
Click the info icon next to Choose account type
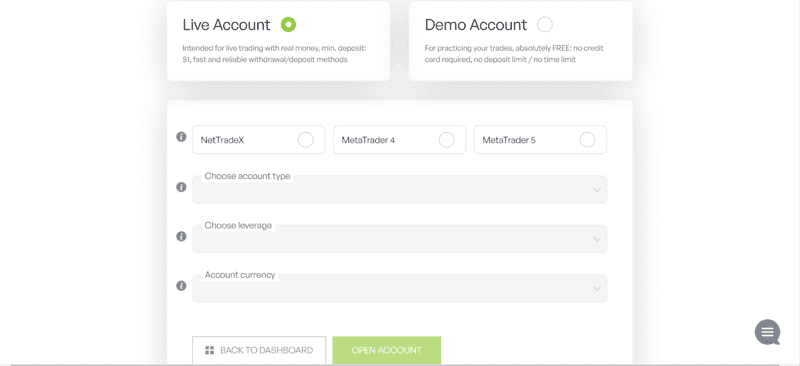pos(181,187)
